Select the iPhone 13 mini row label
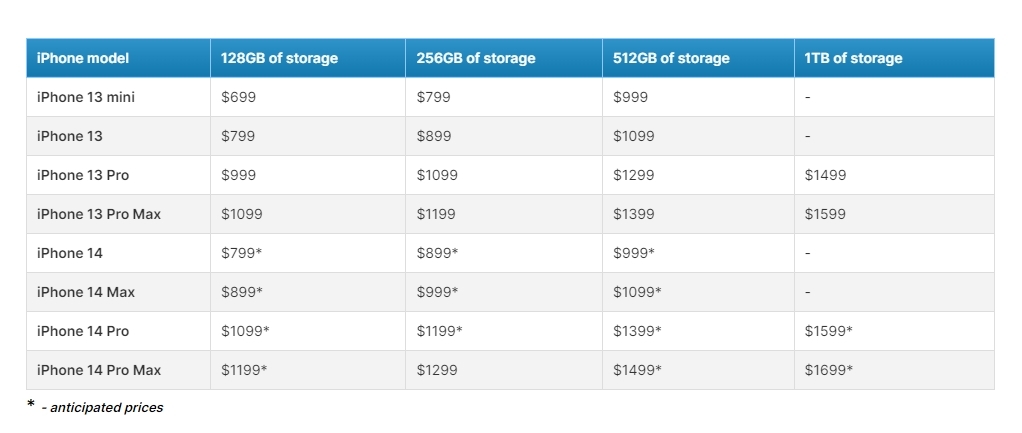The width and height of the screenshot is (1022, 433). 86,97
